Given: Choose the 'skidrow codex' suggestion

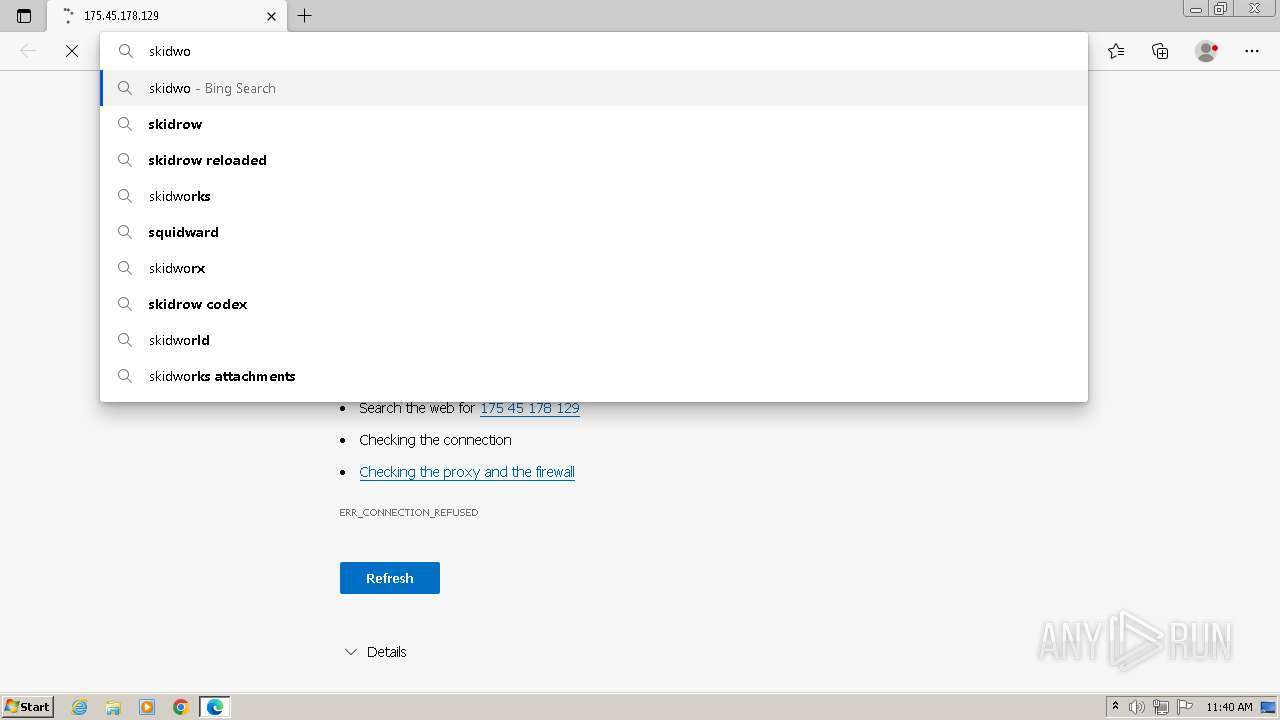Looking at the screenshot, I should tap(594, 304).
